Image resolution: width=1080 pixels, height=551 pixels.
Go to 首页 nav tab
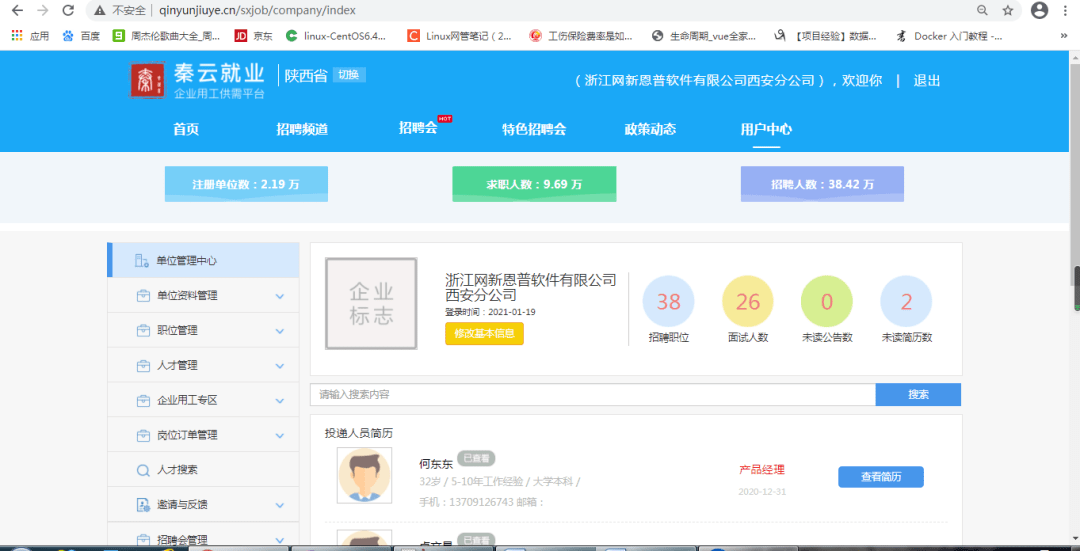(186, 129)
